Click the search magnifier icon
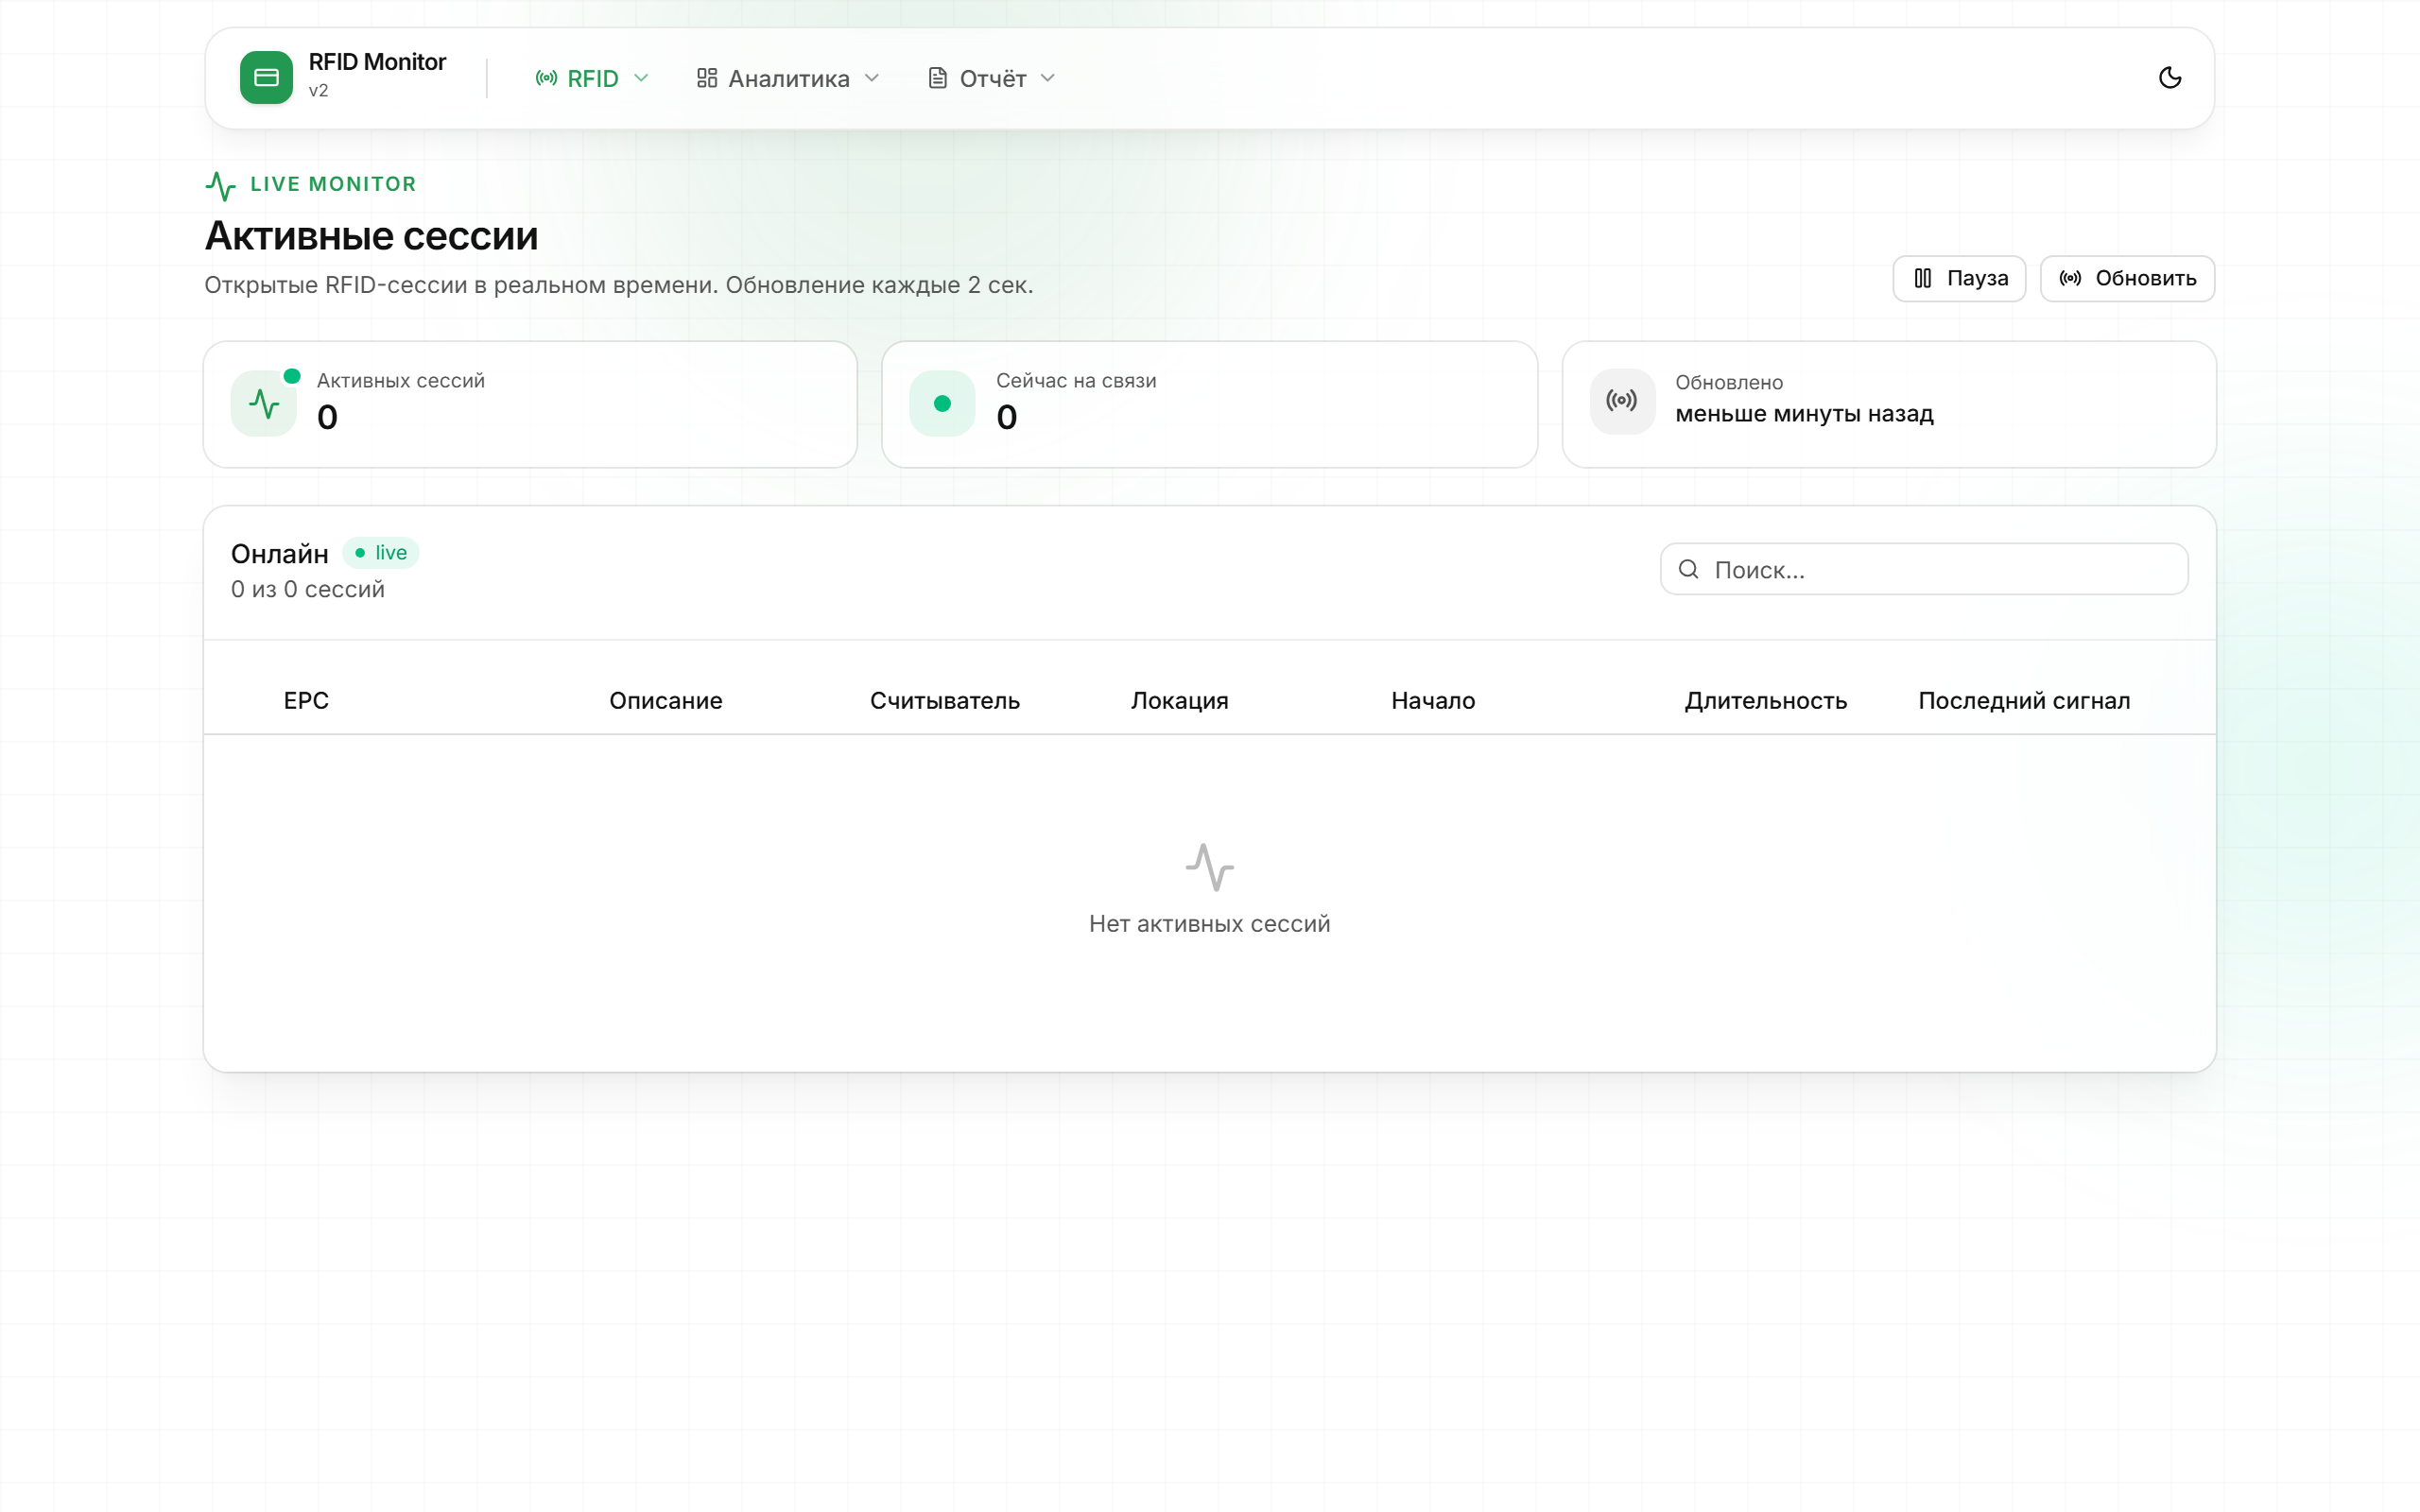2420x1512 pixels. (1688, 569)
